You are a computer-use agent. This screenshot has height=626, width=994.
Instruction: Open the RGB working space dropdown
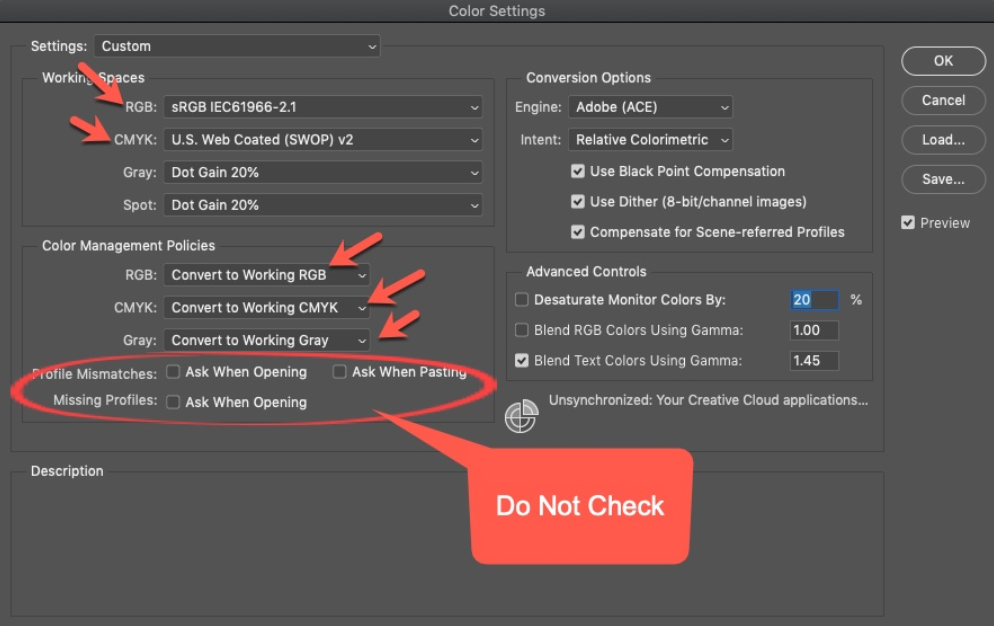(322, 107)
